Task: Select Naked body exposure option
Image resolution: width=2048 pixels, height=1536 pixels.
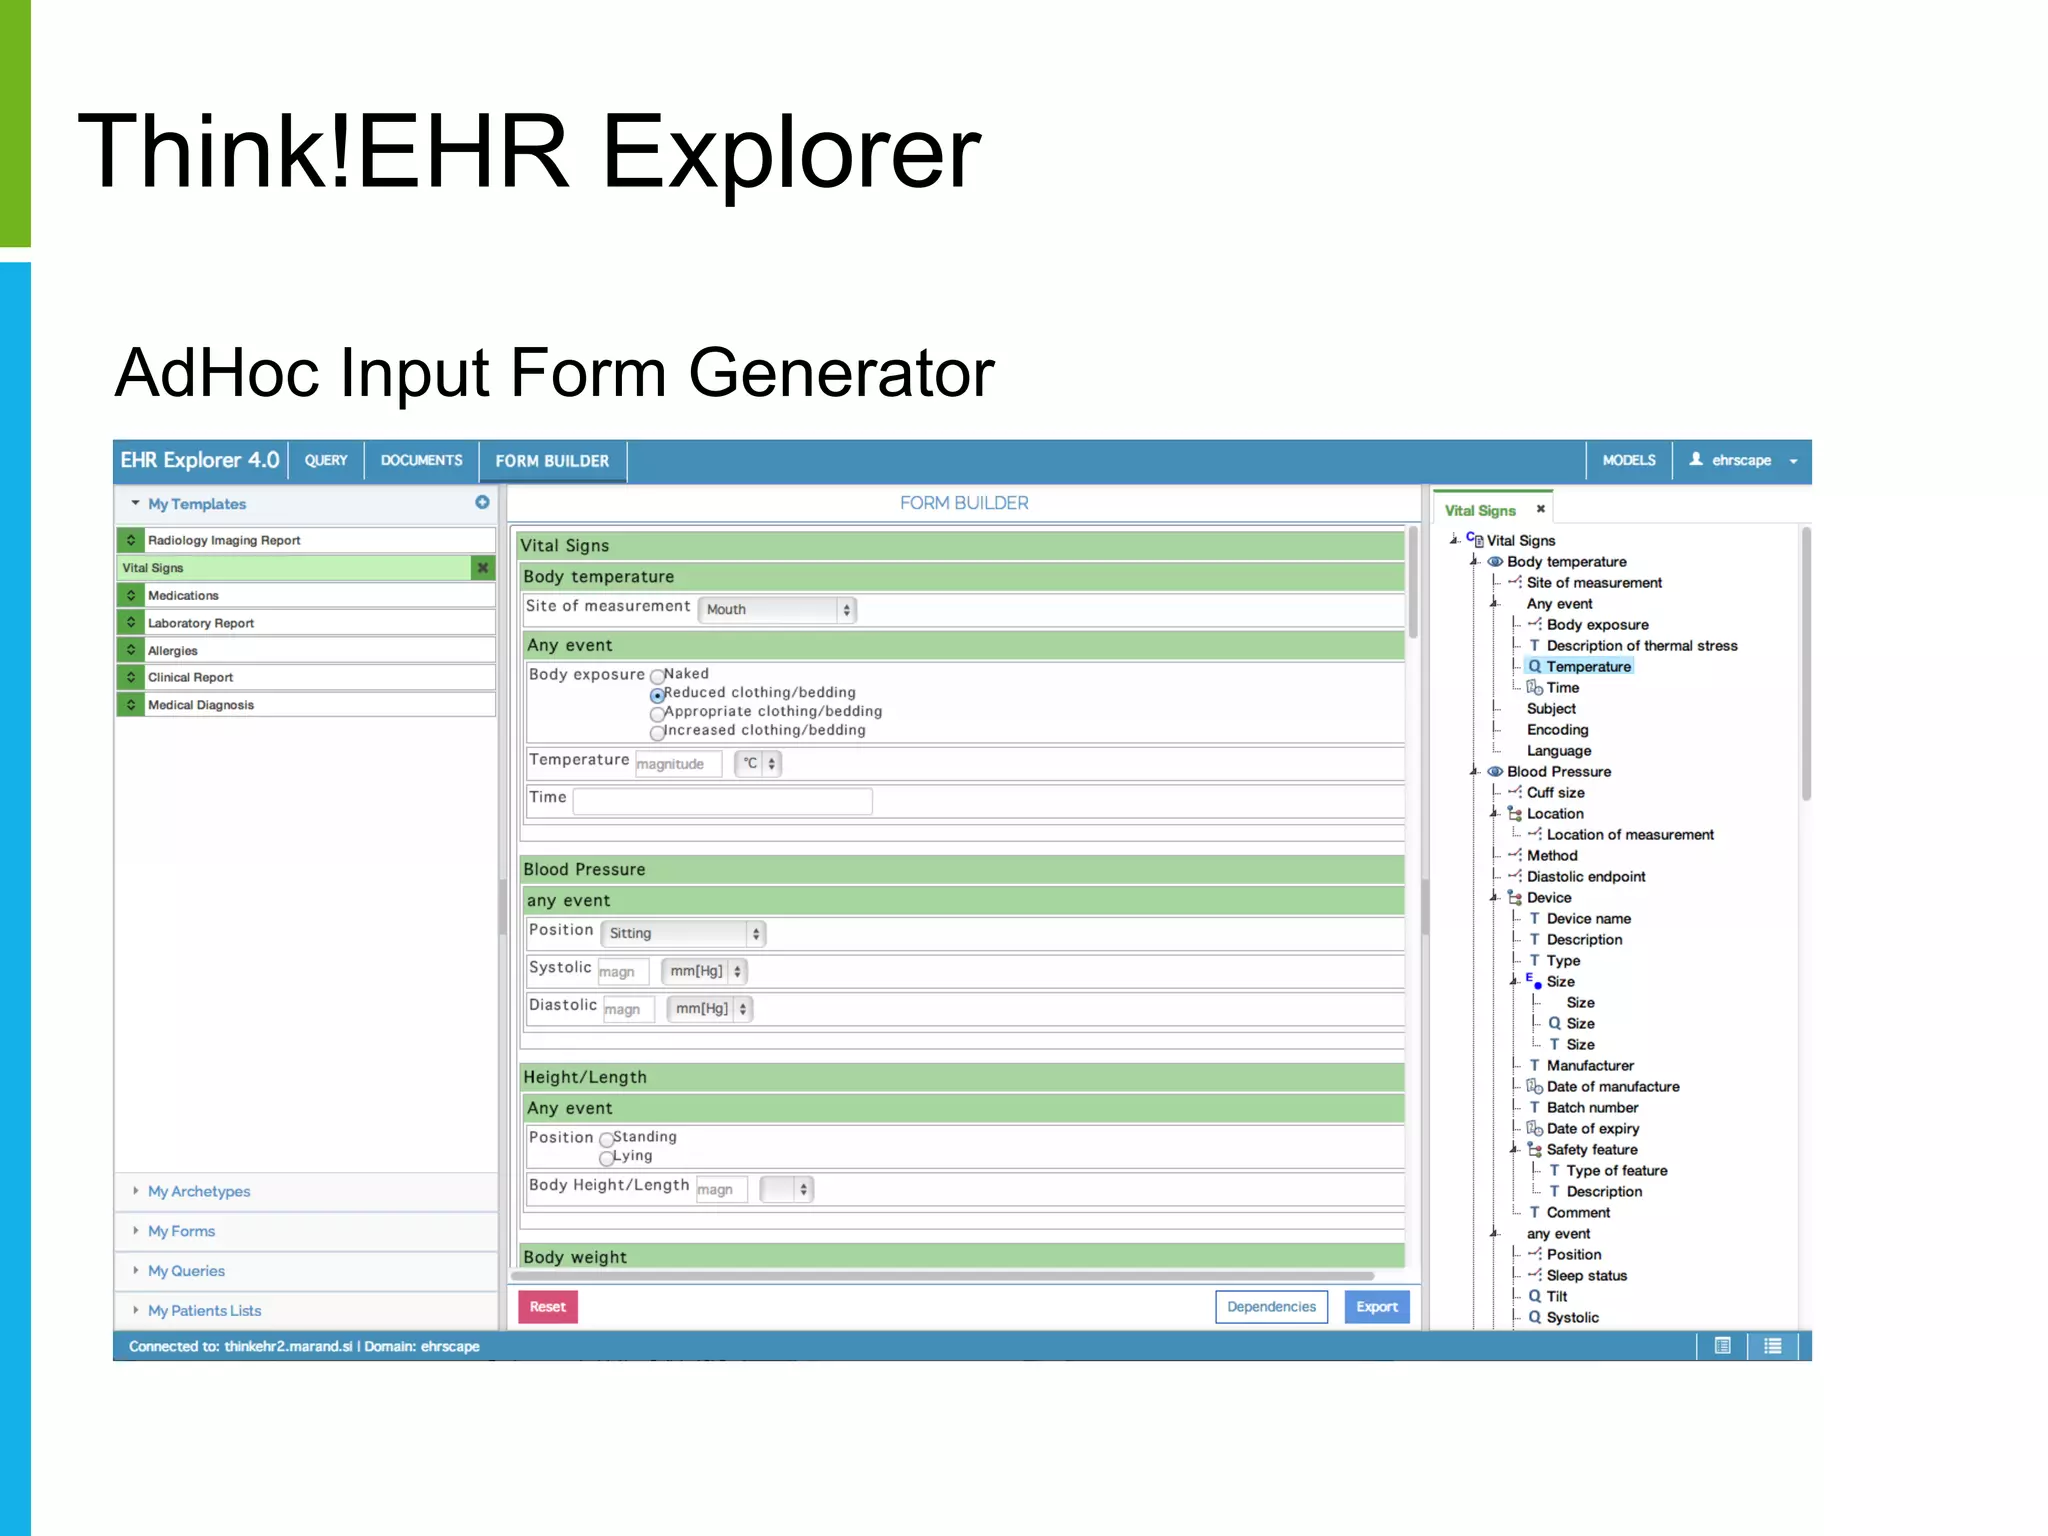Action: (x=657, y=676)
